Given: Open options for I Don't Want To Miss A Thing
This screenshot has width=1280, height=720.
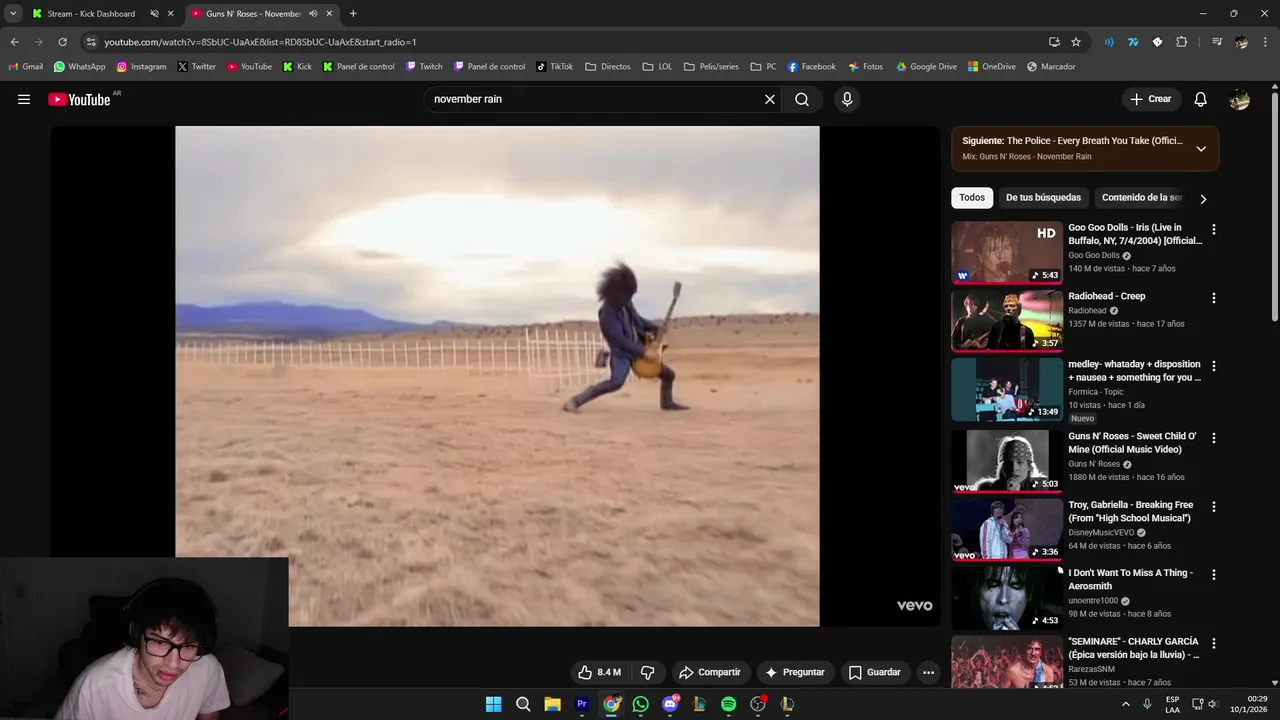Looking at the screenshot, I should 1214,575.
